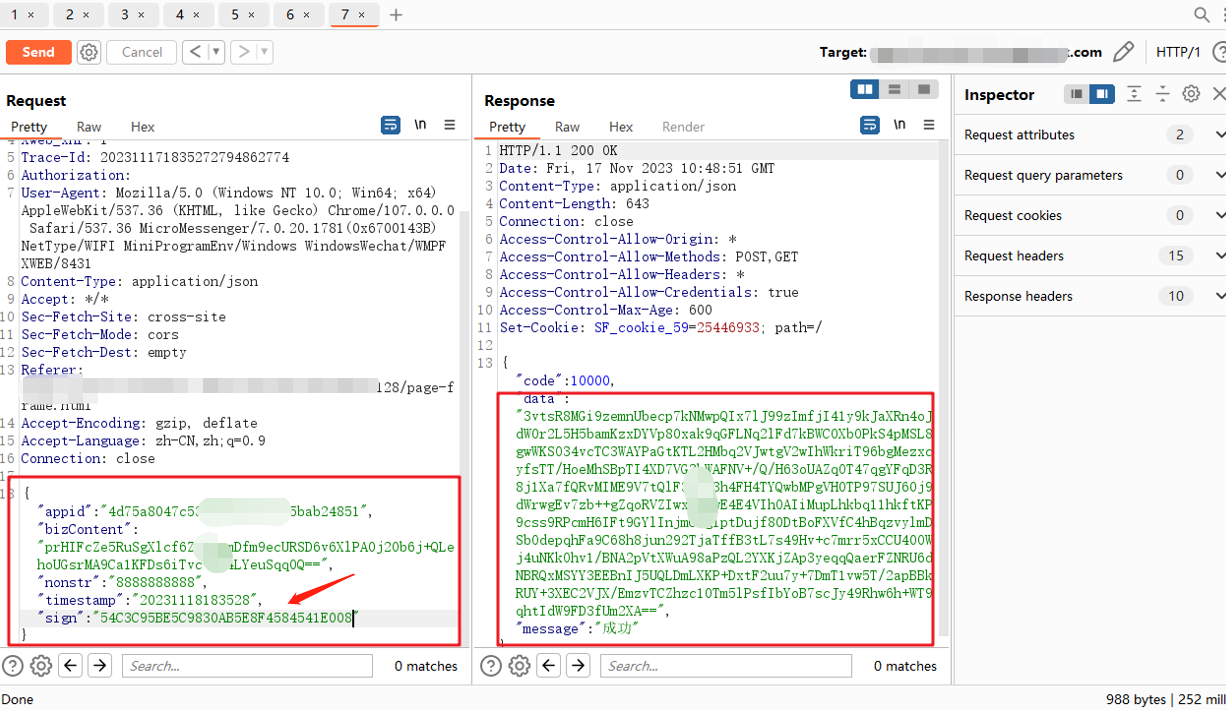The width and height of the screenshot is (1226, 710).
Task: Click the response code value 10000
Action: 590,381
